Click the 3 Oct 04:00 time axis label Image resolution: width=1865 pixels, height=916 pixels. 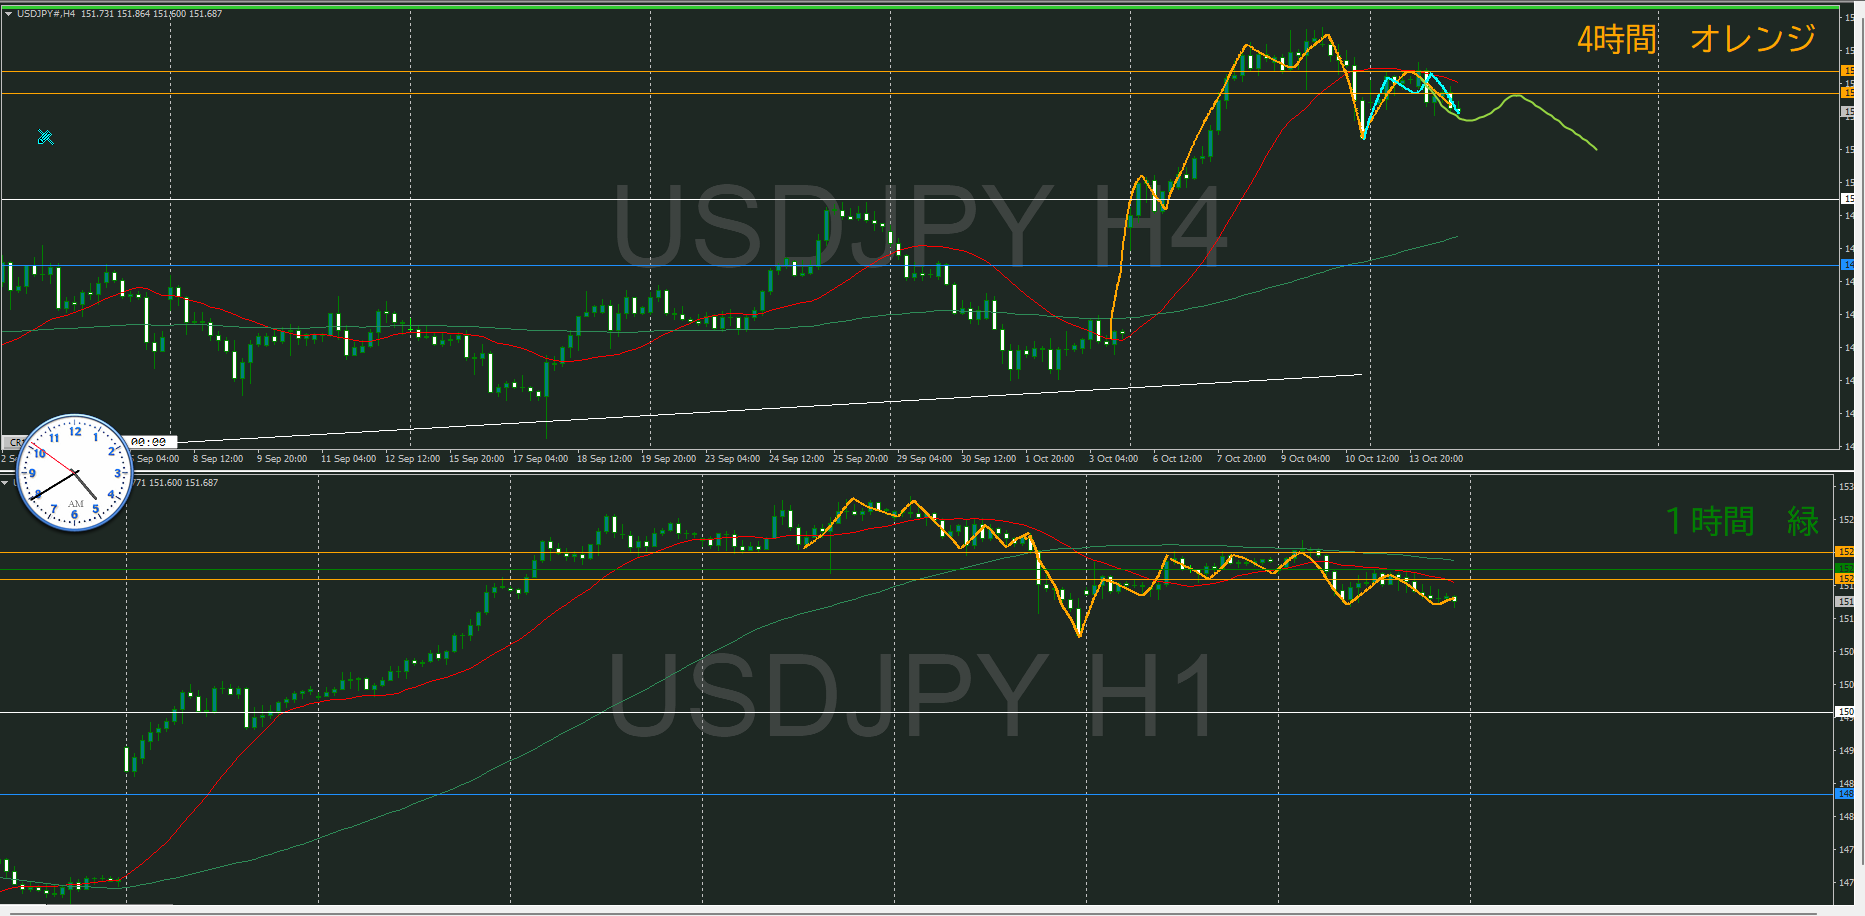pos(1113,459)
